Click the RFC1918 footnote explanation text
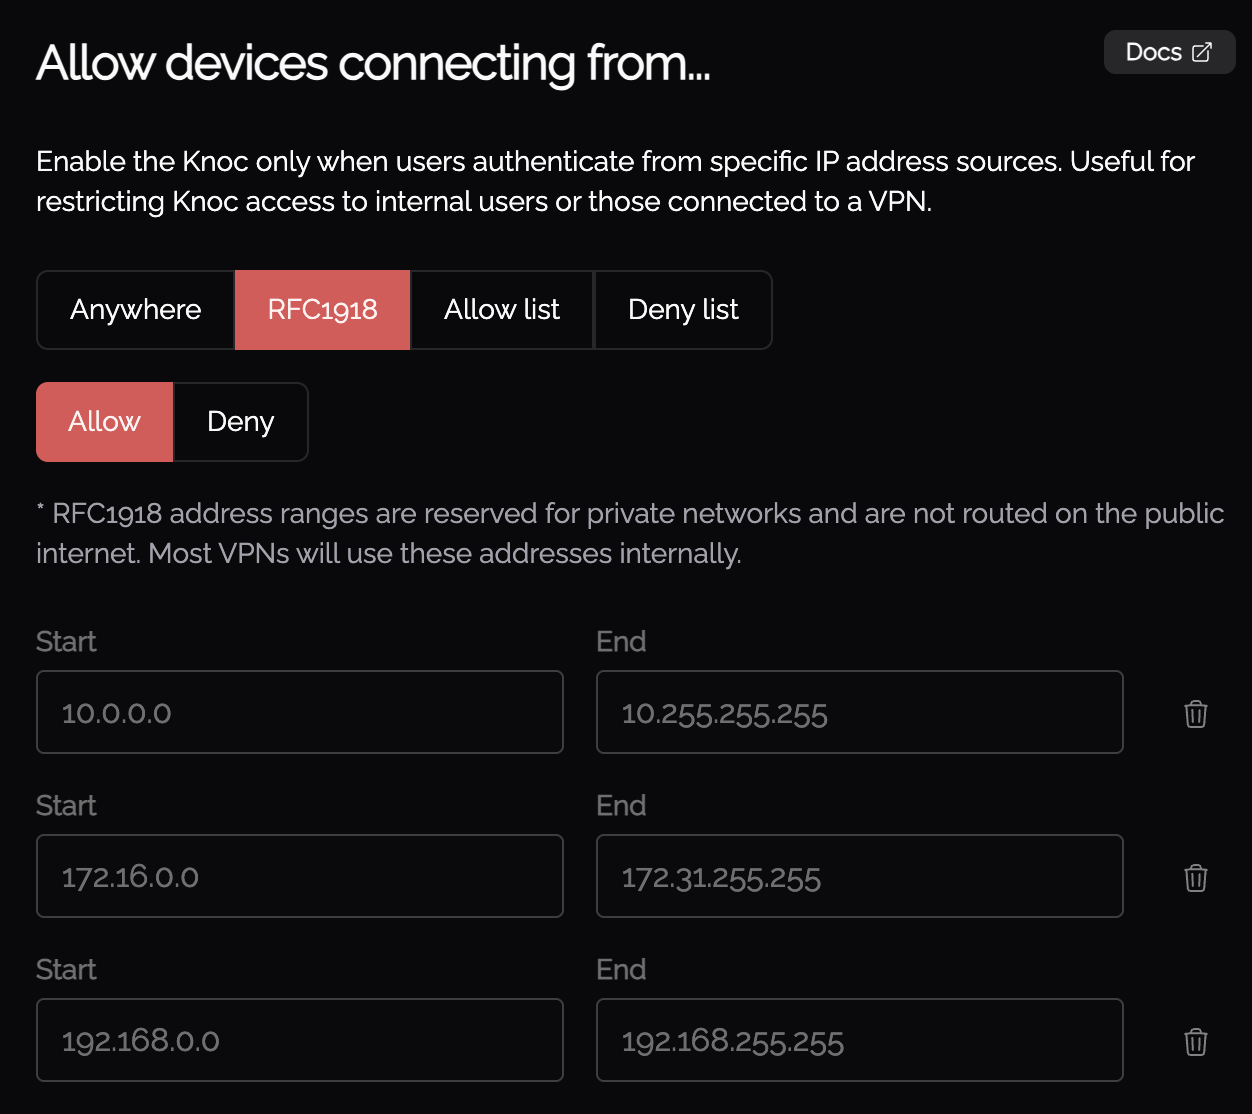The image size is (1252, 1114). click(630, 533)
